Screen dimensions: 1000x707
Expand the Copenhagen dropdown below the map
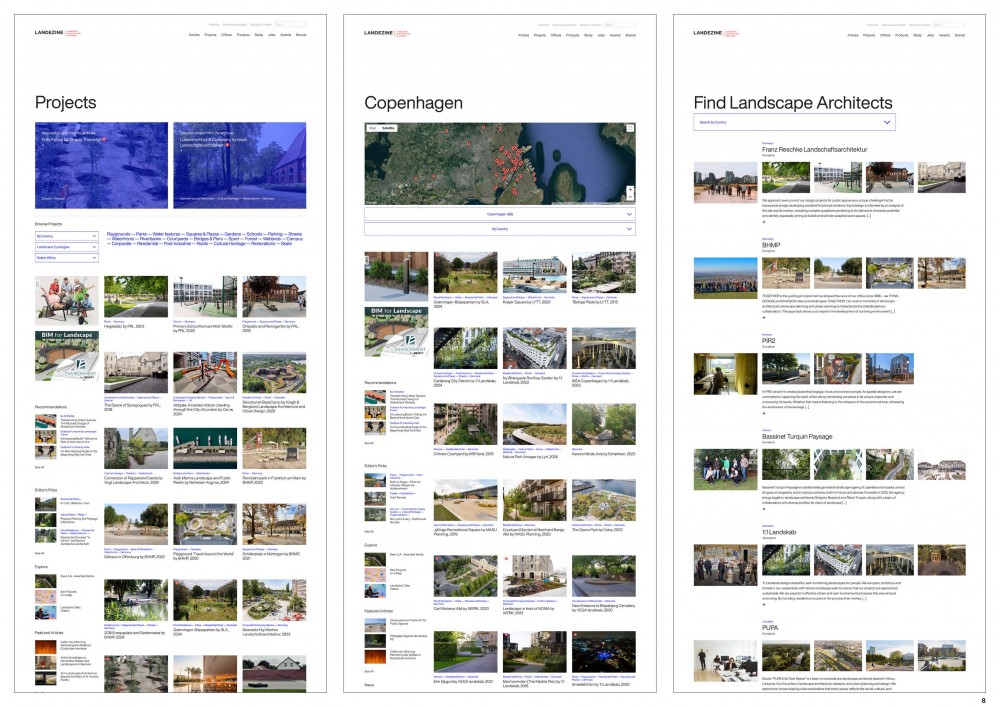click(500, 214)
